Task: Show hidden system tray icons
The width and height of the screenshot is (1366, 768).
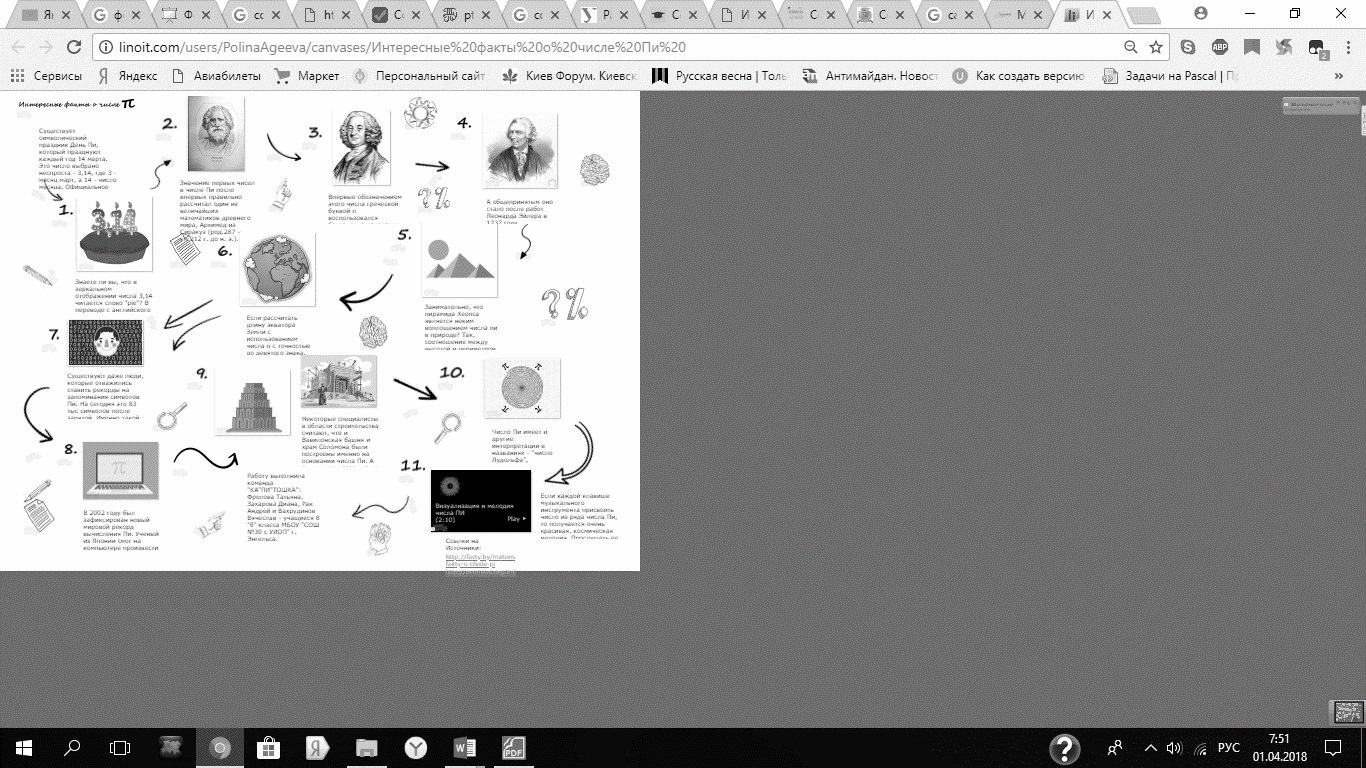Action: 1151,748
